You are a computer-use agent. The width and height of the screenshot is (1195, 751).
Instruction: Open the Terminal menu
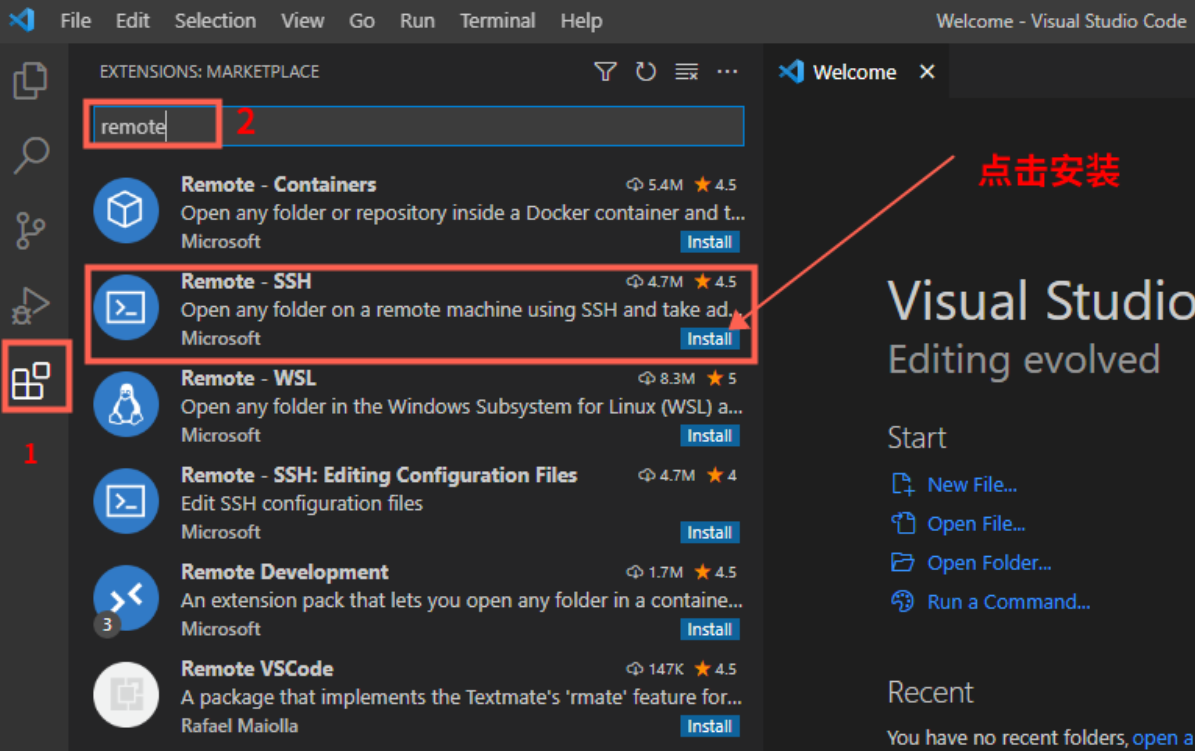pos(497,21)
